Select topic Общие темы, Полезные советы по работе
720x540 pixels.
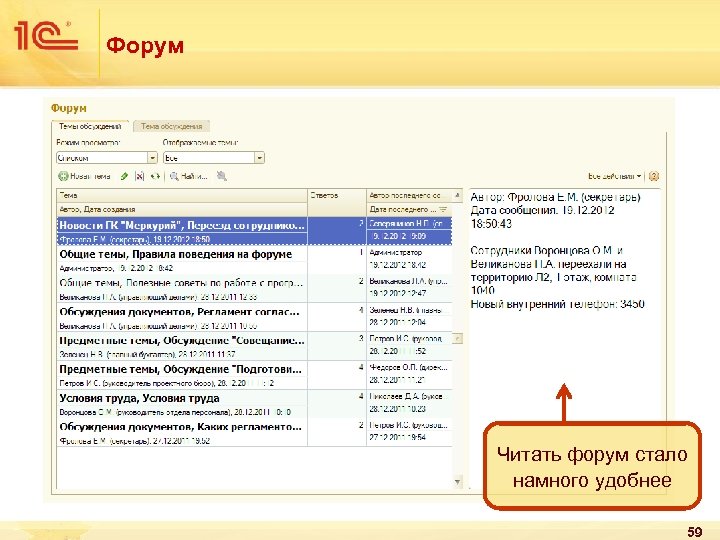coord(182,283)
